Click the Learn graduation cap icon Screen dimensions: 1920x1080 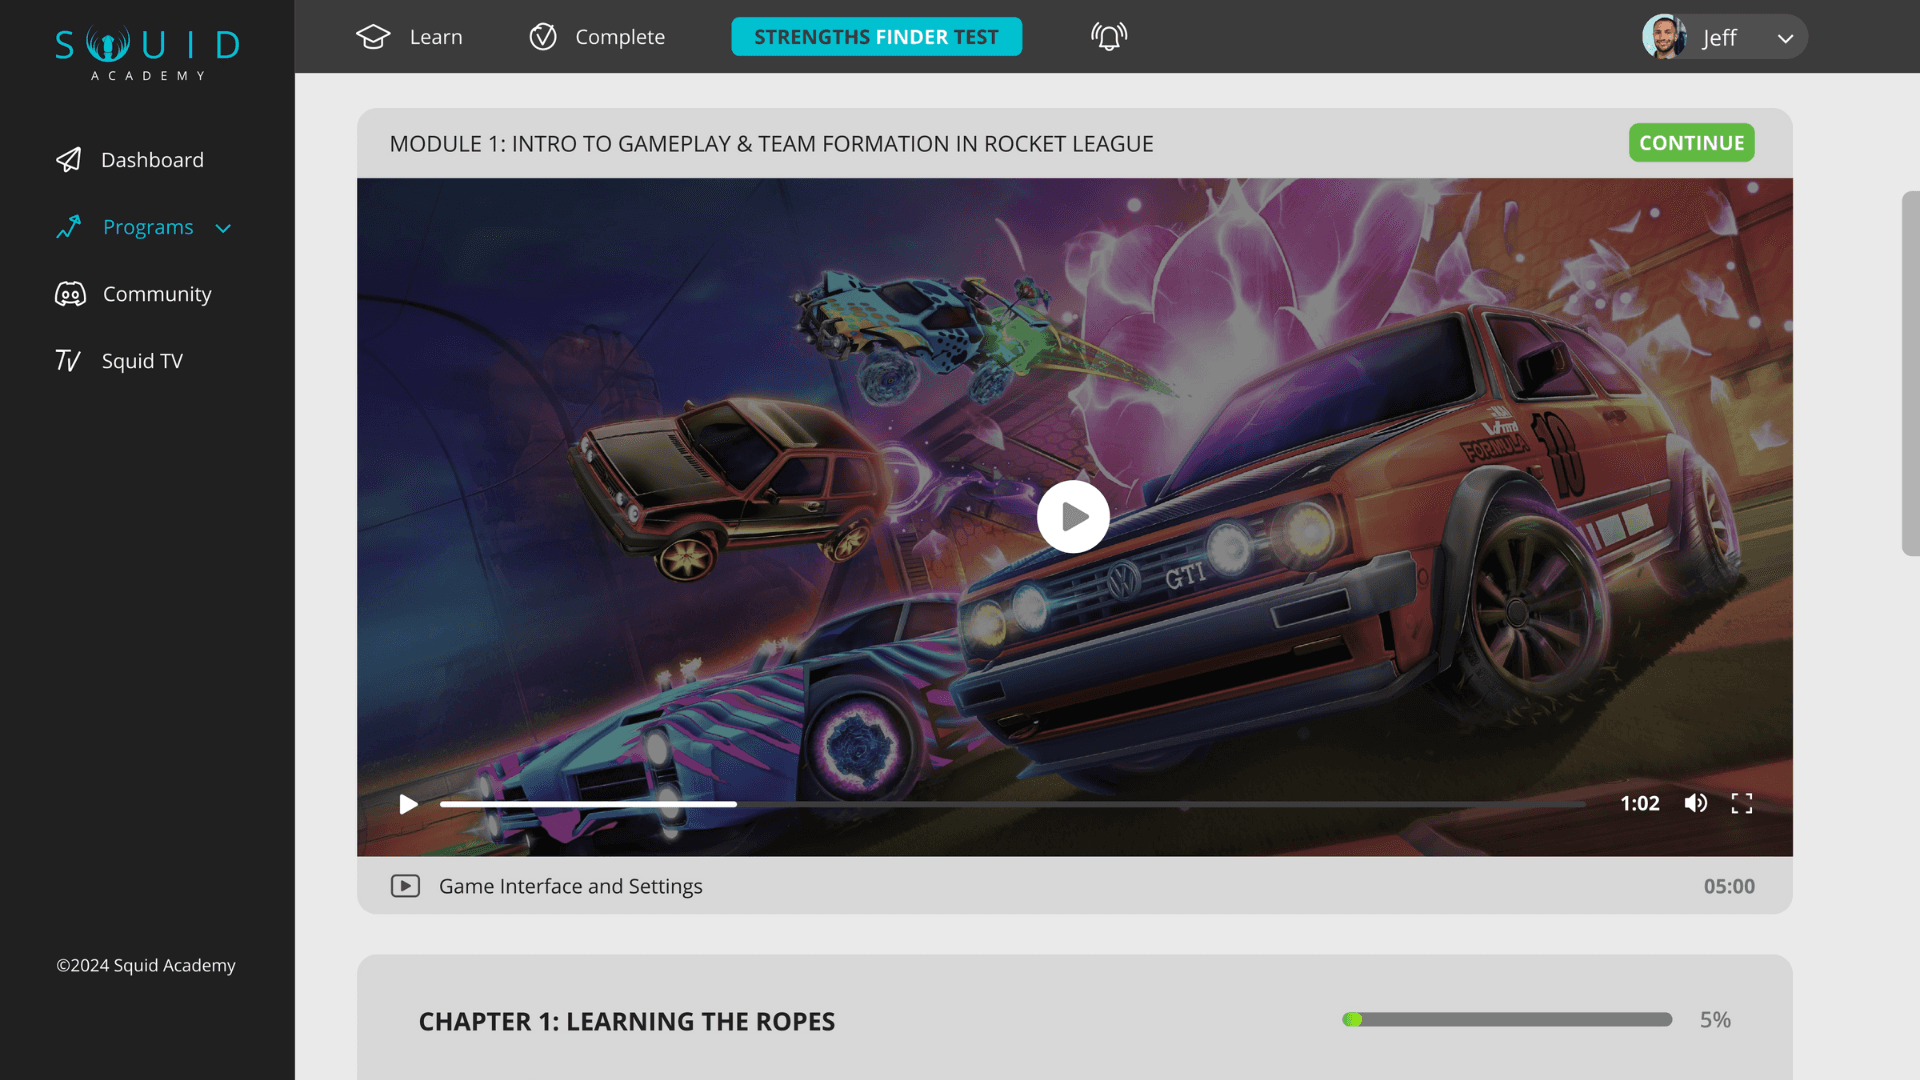373,37
